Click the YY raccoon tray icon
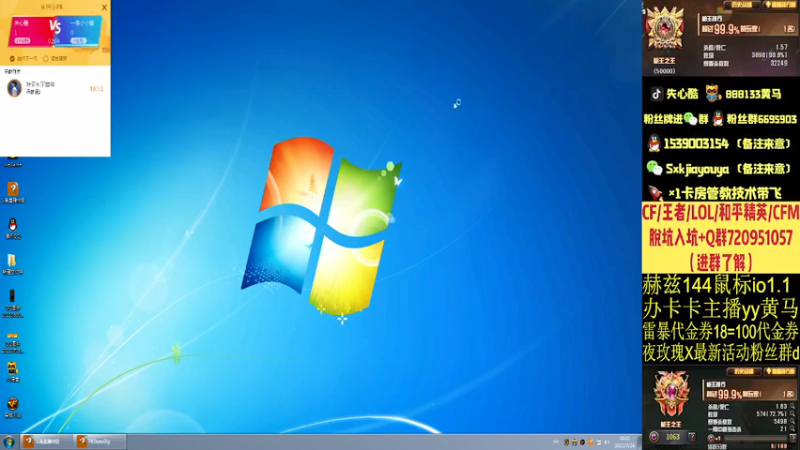 [x=574, y=442]
